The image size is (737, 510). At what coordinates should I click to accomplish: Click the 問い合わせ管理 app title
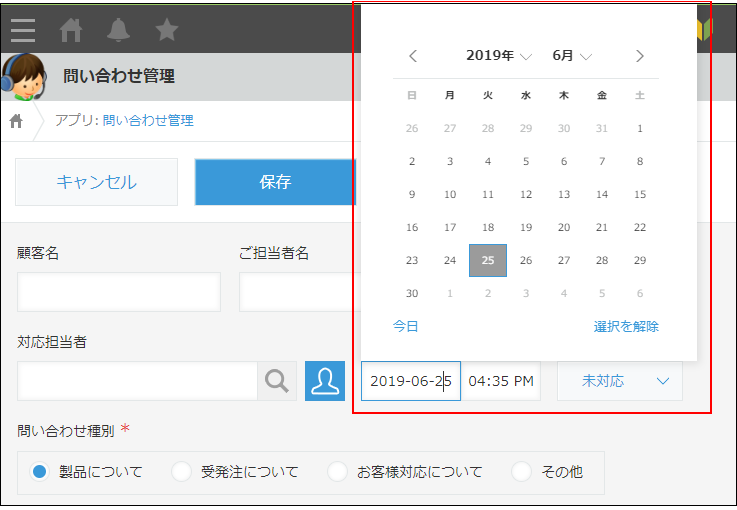(119, 76)
